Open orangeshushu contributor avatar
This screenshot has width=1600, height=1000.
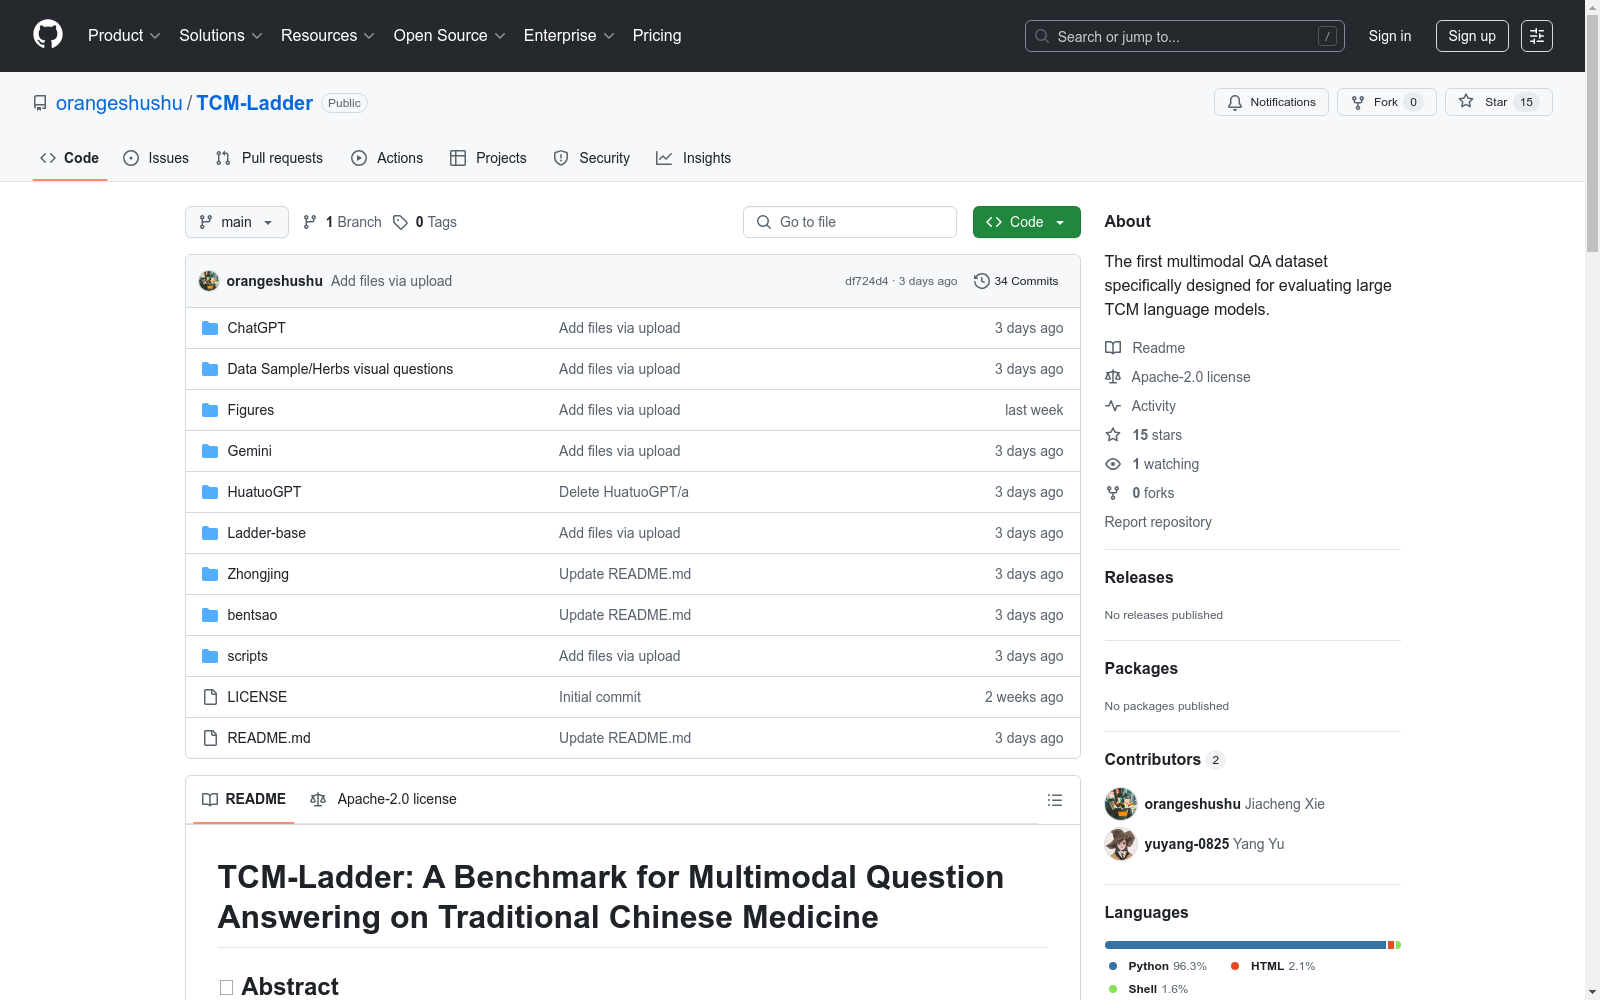point(1121,804)
